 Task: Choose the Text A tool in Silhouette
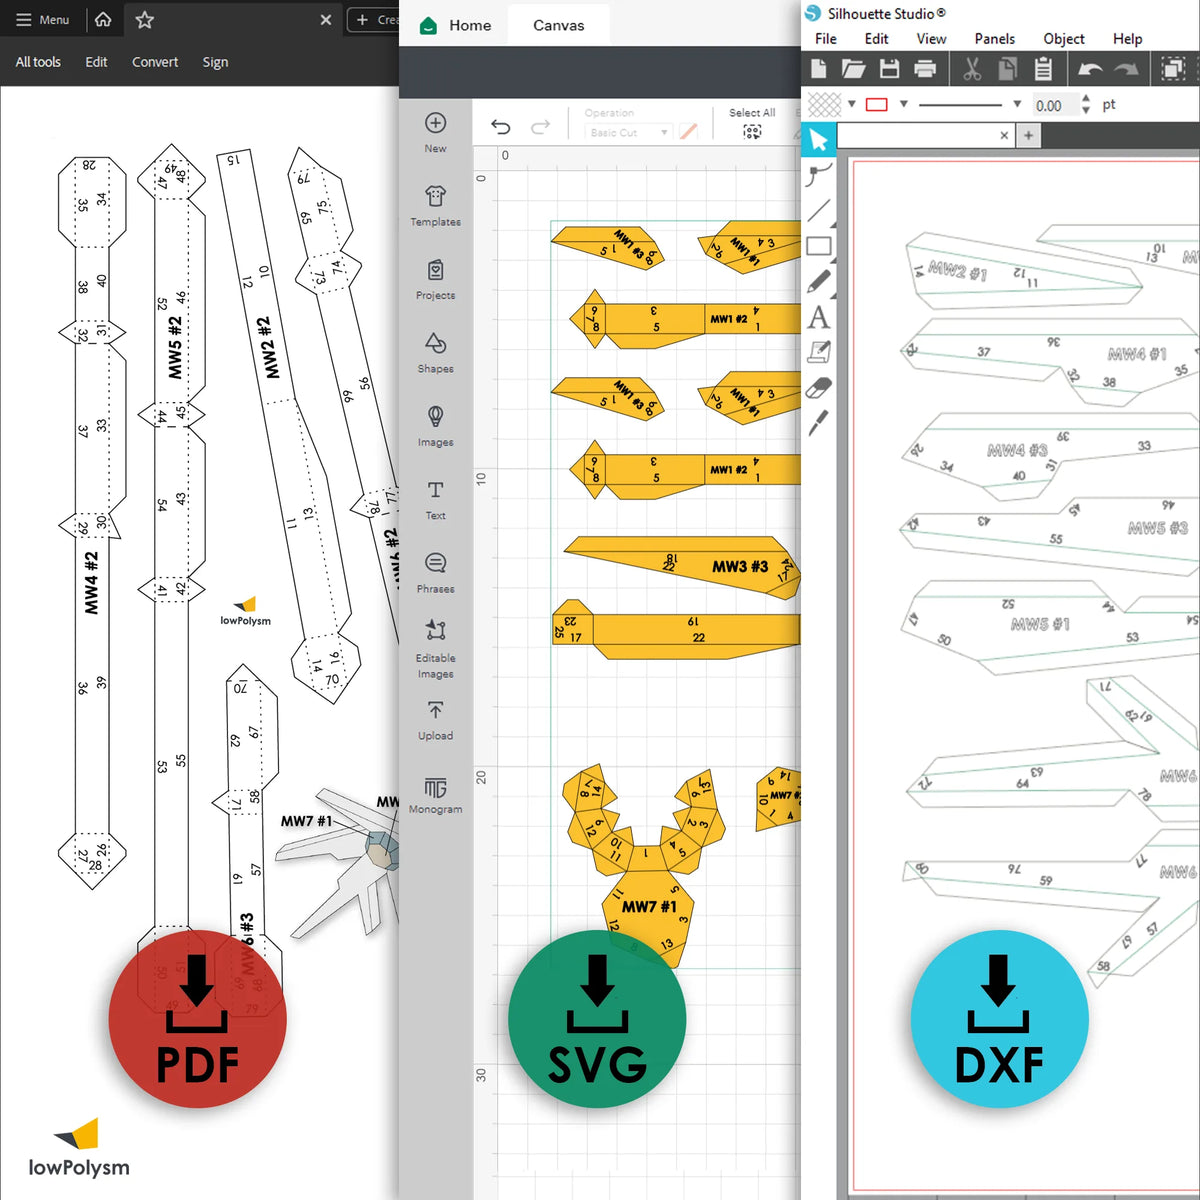click(x=819, y=317)
